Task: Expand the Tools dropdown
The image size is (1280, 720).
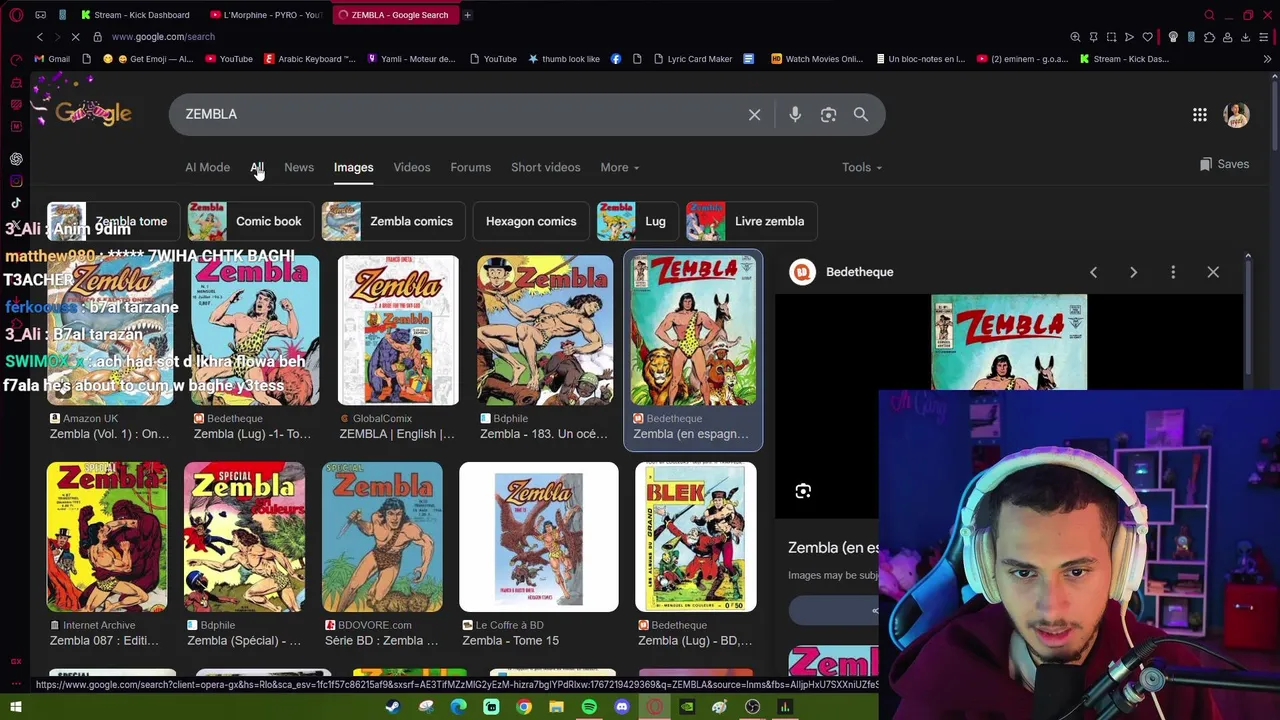Action: 861,167
